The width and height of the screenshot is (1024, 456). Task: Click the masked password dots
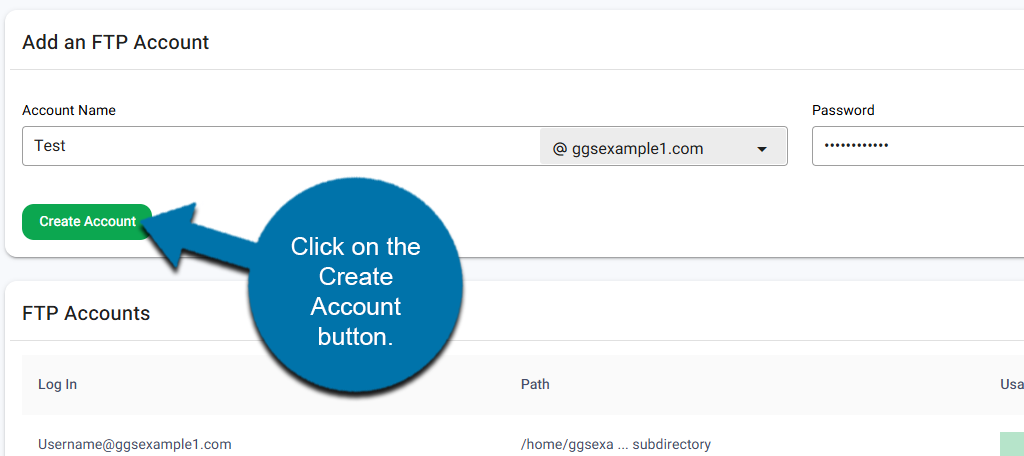856,147
